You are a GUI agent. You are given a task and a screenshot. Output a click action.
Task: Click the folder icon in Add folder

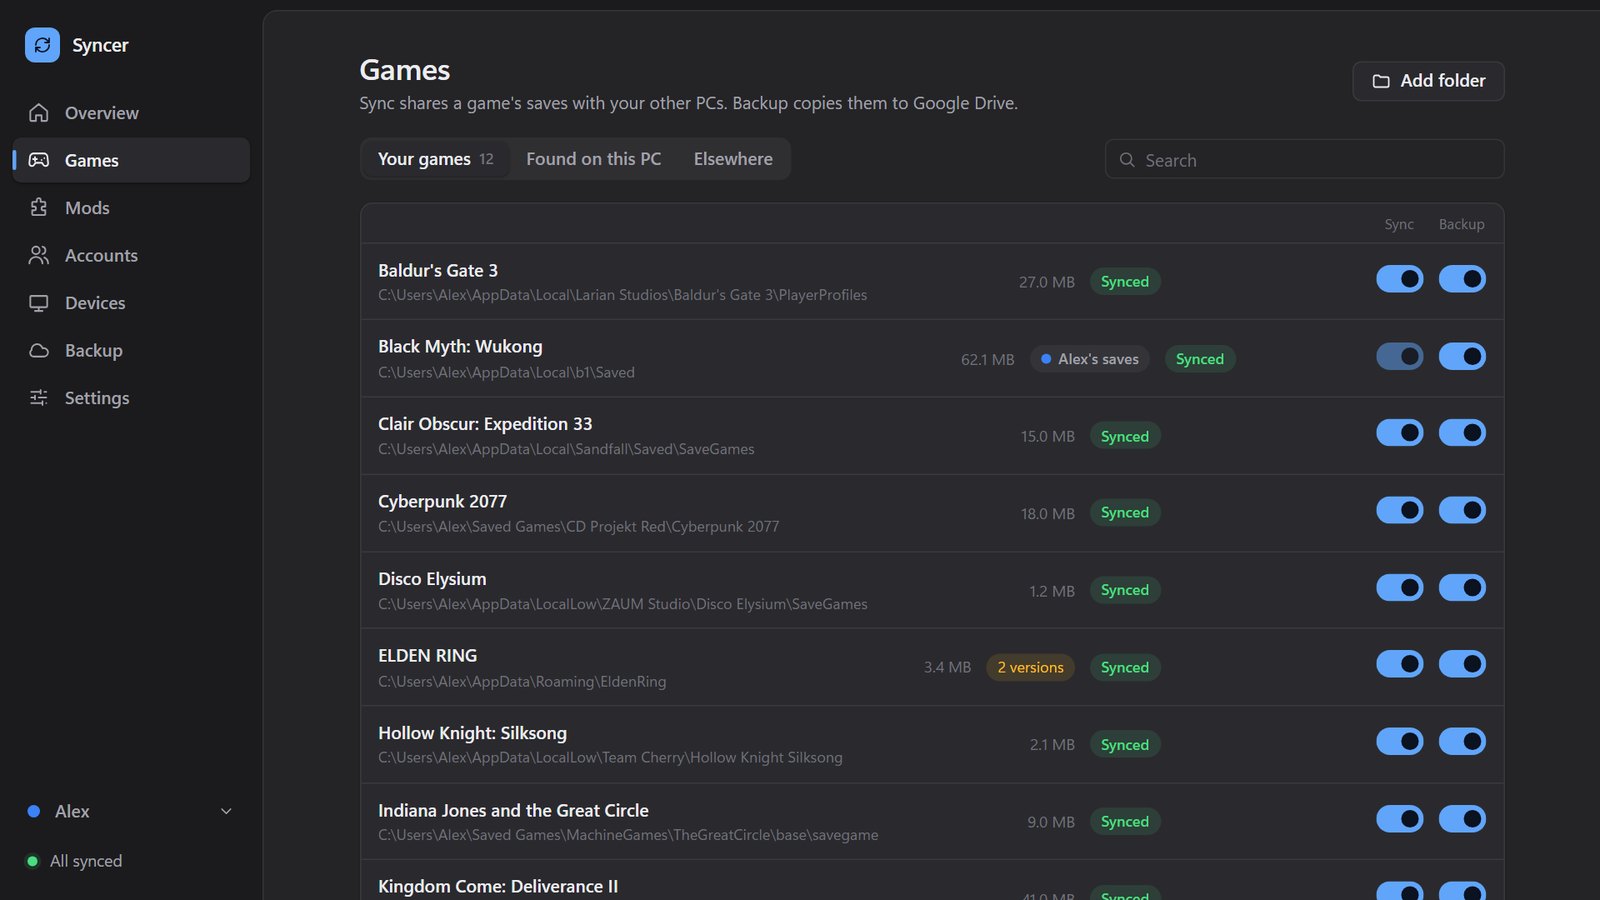[1381, 81]
